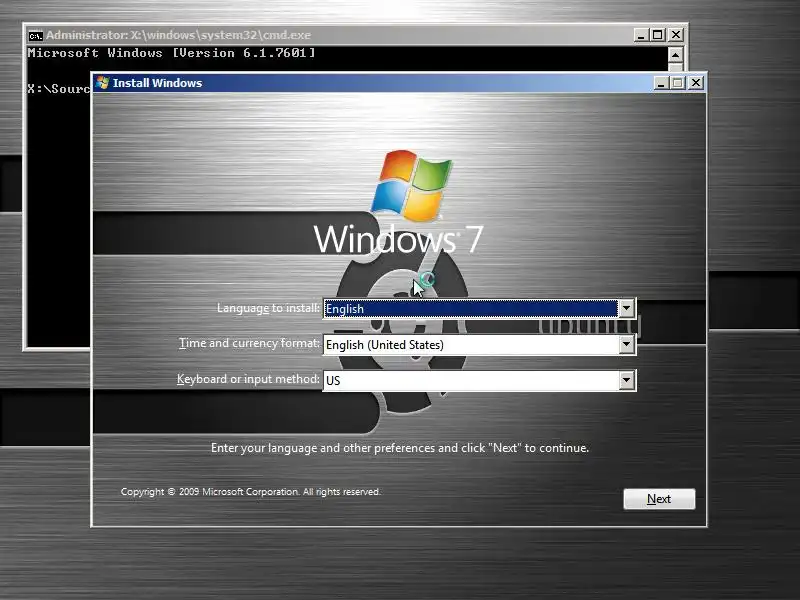Open Keyboard or input method dropdown arrow

pyautogui.click(x=627, y=380)
